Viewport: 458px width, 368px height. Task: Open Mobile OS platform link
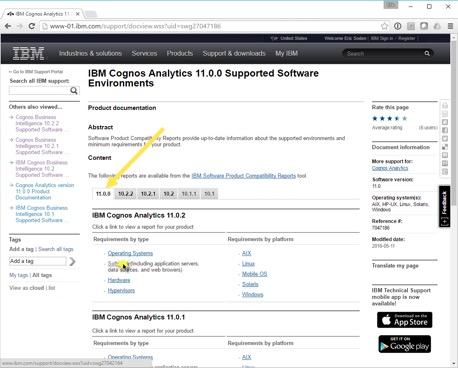[255, 274]
